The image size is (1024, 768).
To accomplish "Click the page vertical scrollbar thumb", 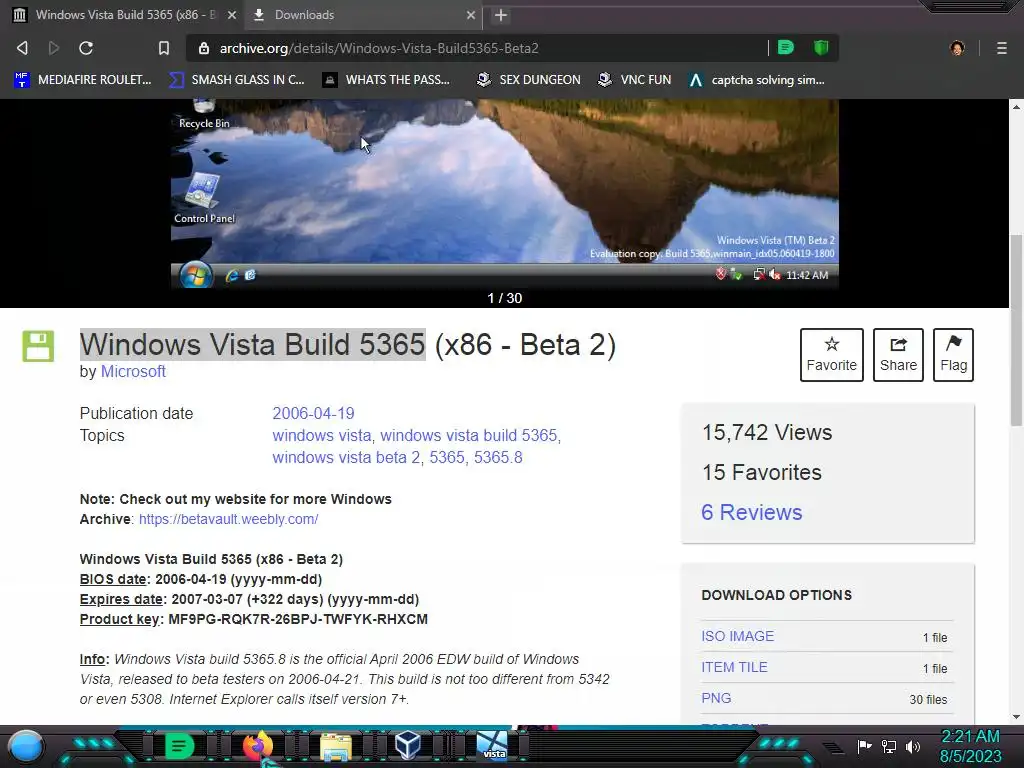I will coord(1016,330).
